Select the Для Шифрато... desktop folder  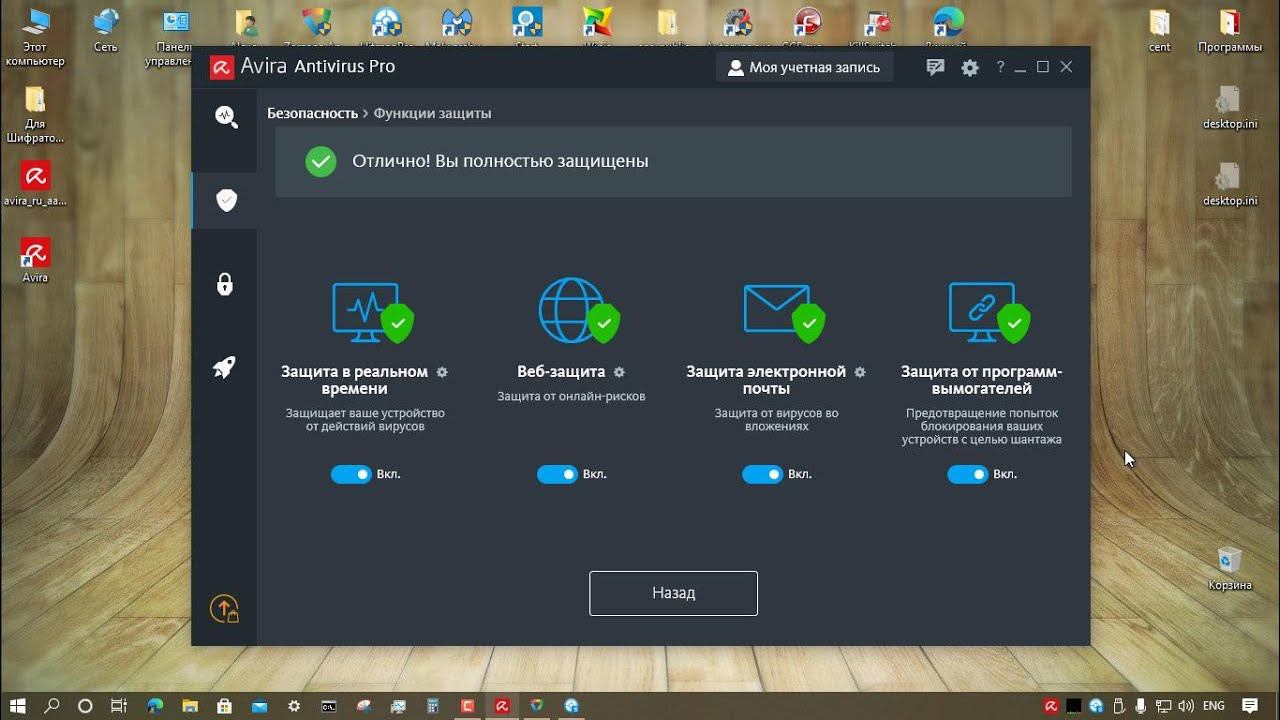[35, 115]
